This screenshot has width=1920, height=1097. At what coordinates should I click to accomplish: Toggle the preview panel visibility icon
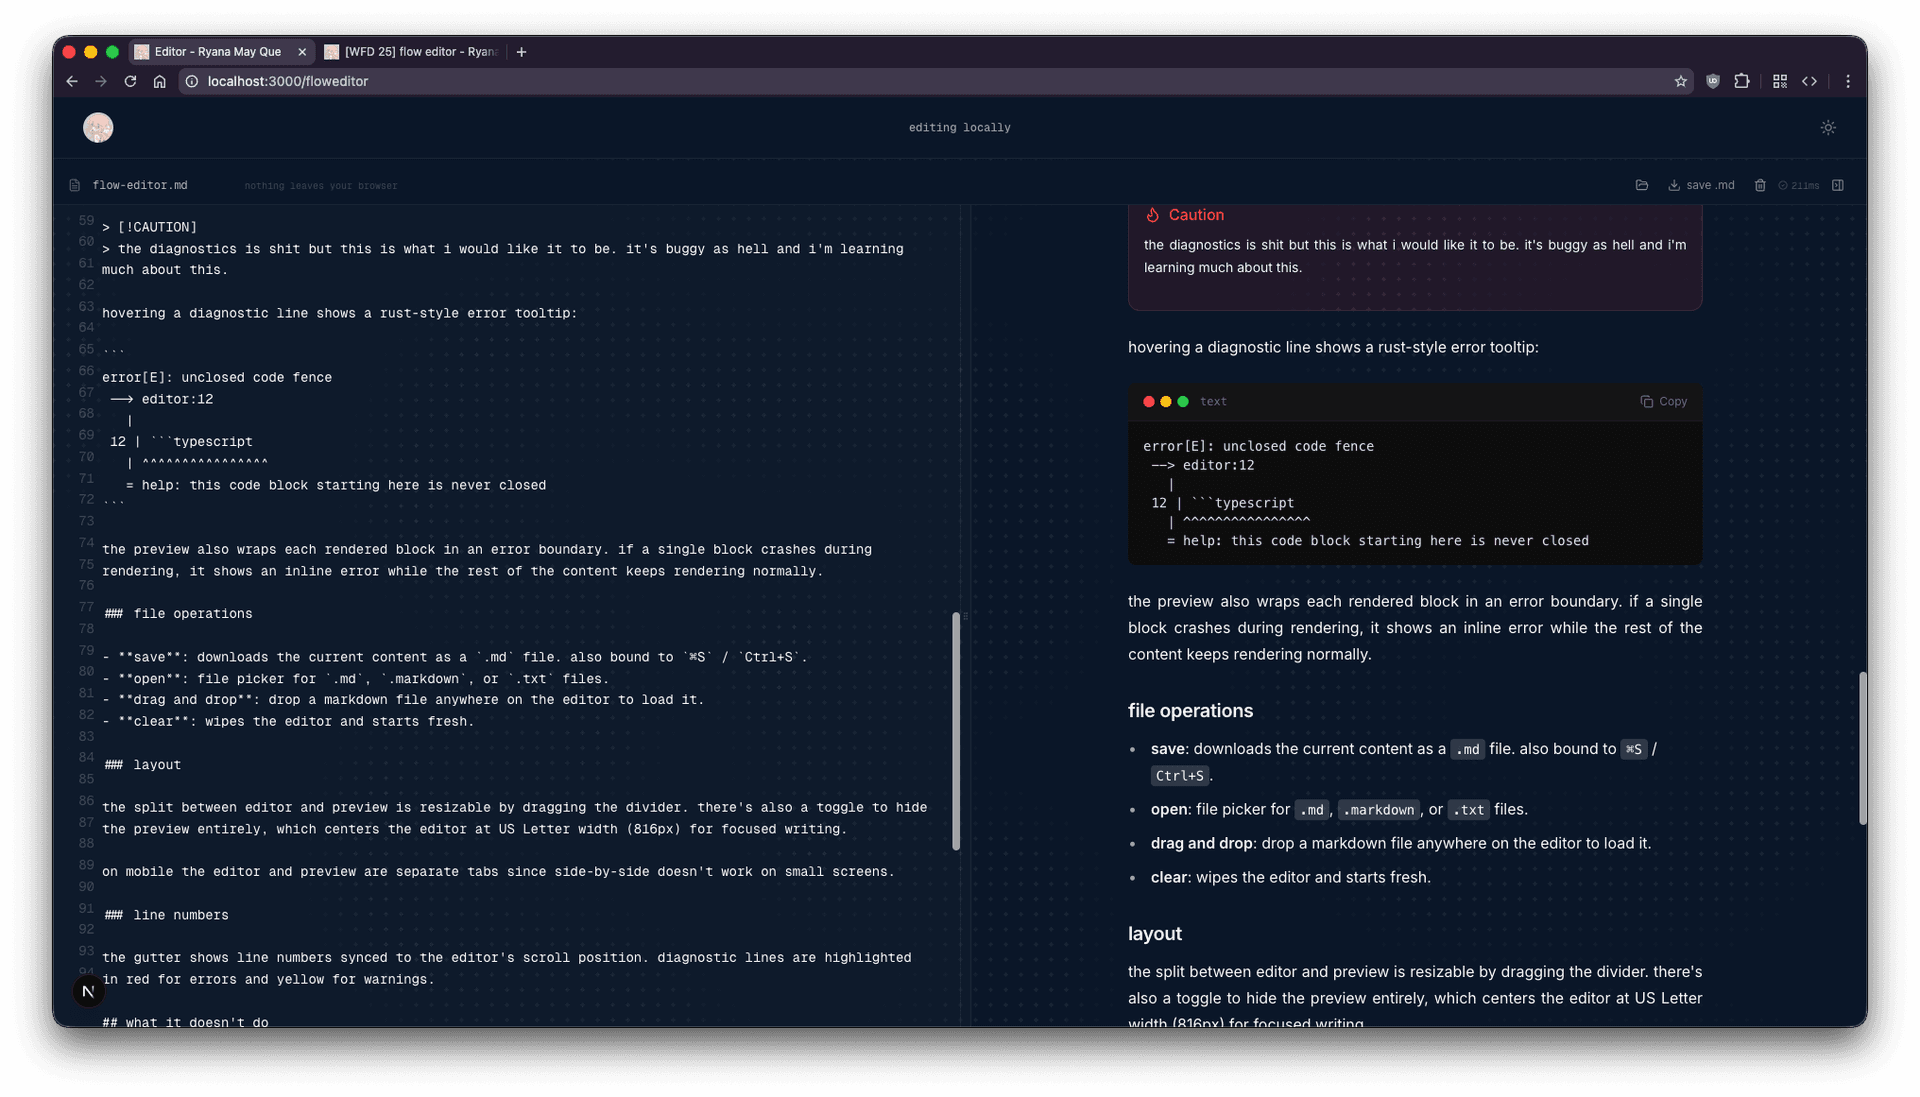(1838, 185)
